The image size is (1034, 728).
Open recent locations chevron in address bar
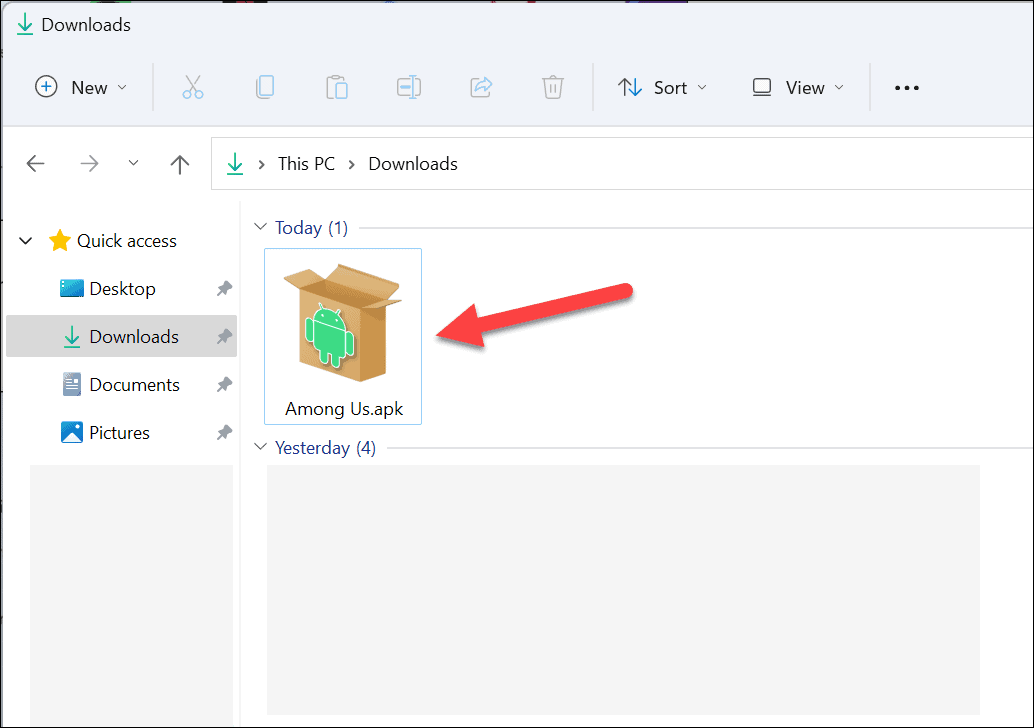pos(133,163)
